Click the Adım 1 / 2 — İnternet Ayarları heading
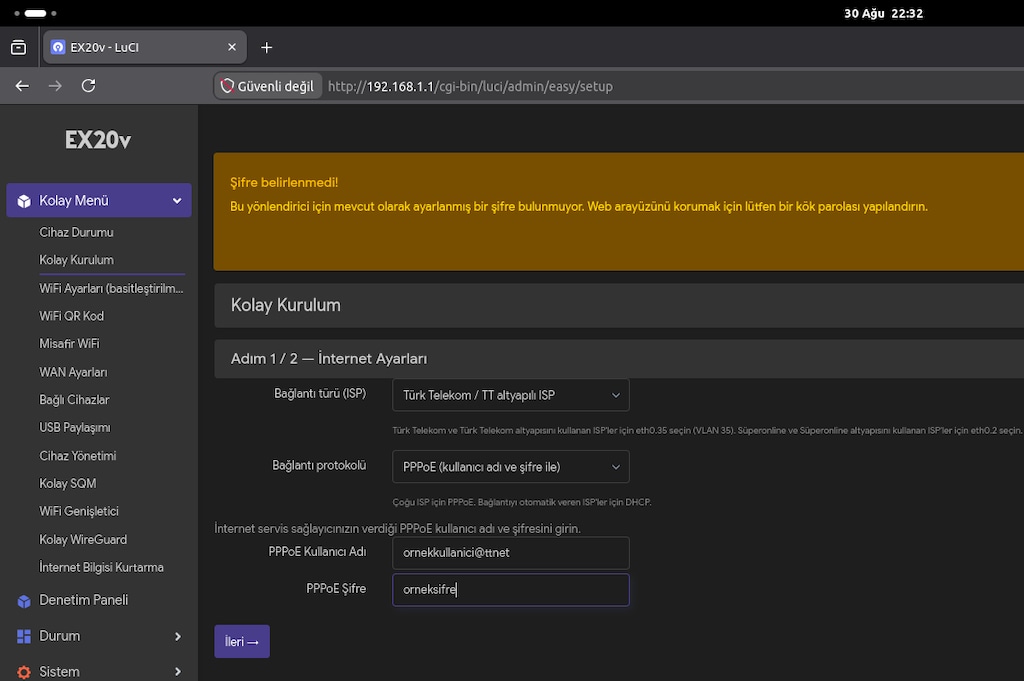This screenshot has height=681, width=1024. 329,358
